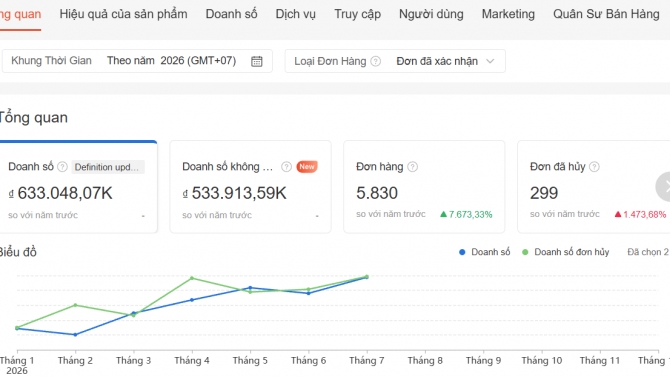Click the New badge on Doanh số không card

click(x=307, y=167)
